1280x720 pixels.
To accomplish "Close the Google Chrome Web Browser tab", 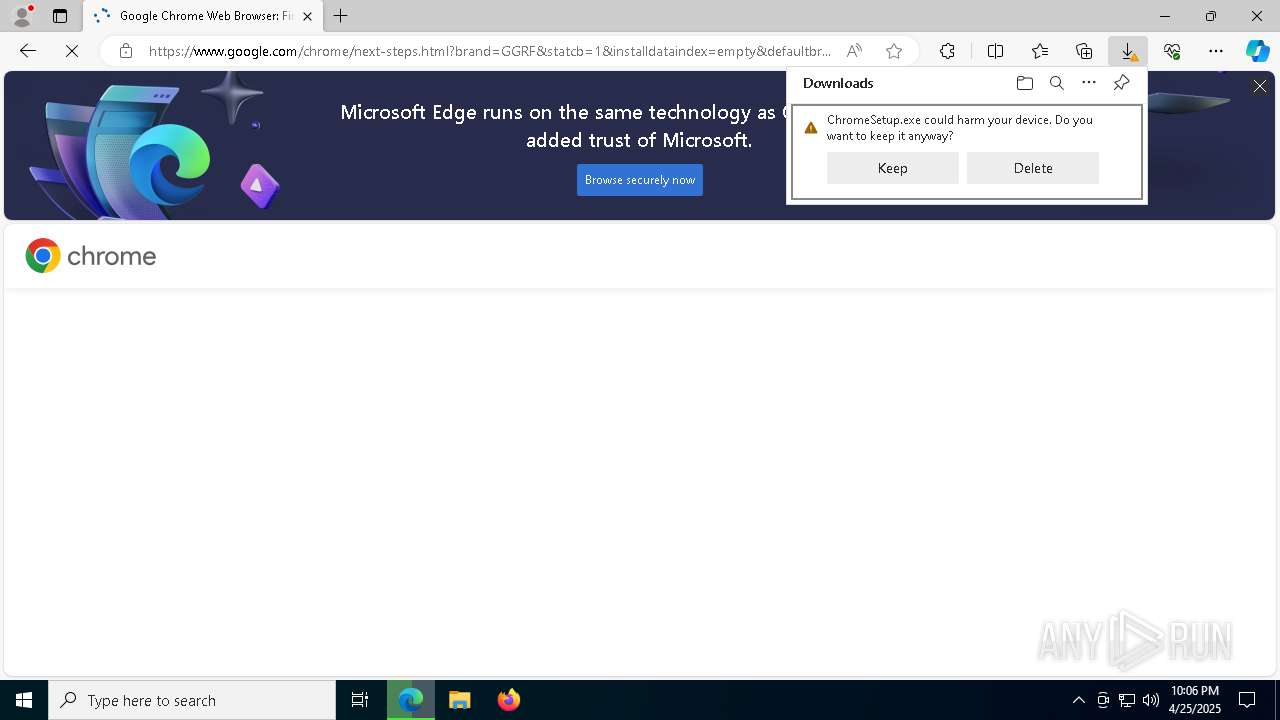I will click(307, 16).
